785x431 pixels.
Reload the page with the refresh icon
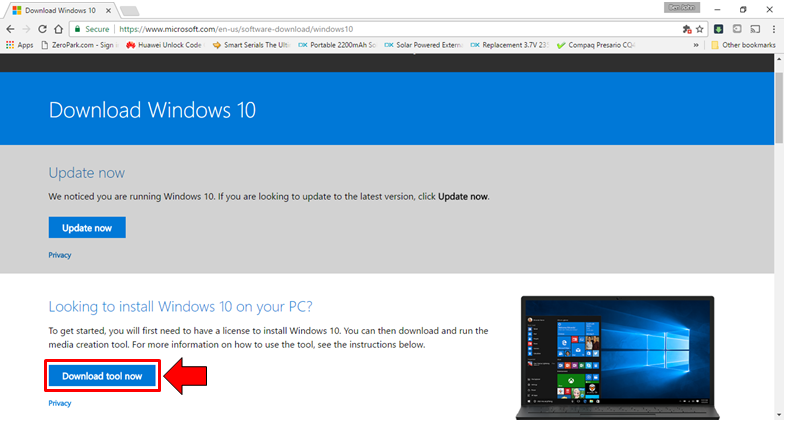click(43, 29)
